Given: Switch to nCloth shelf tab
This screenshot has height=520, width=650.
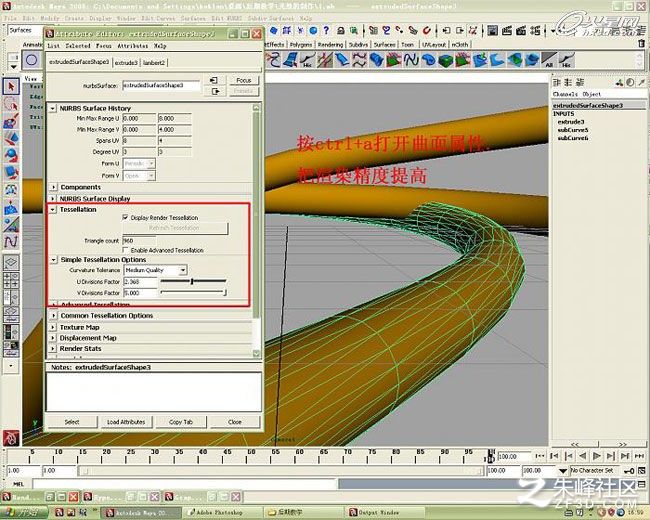Looking at the screenshot, I should (x=460, y=44).
